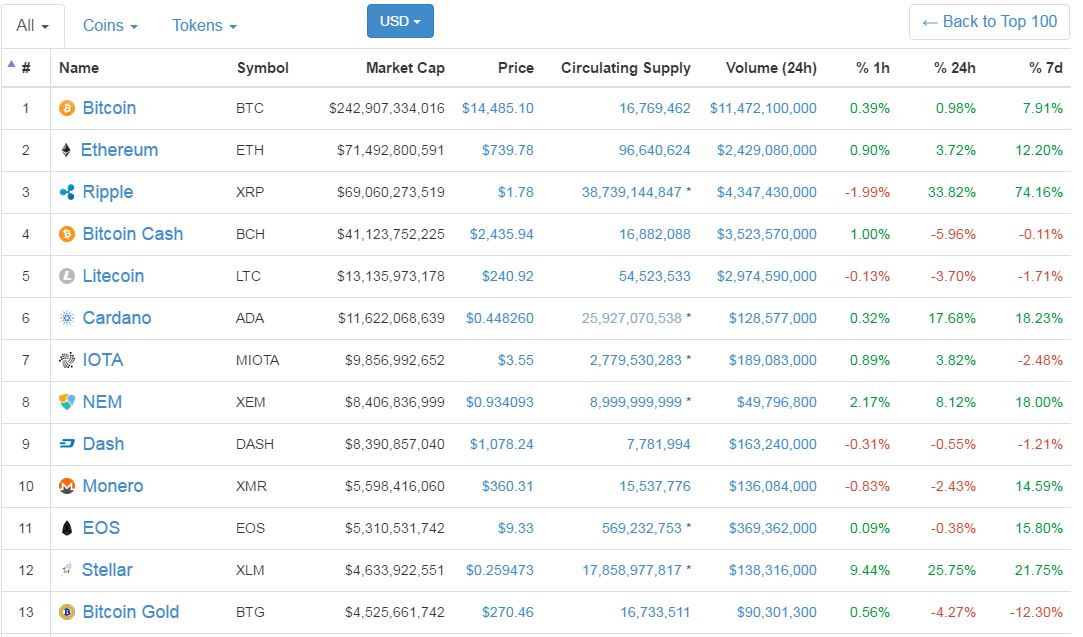1083x637 pixels.
Task: Open the Coins dropdown
Action: coord(110,26)
